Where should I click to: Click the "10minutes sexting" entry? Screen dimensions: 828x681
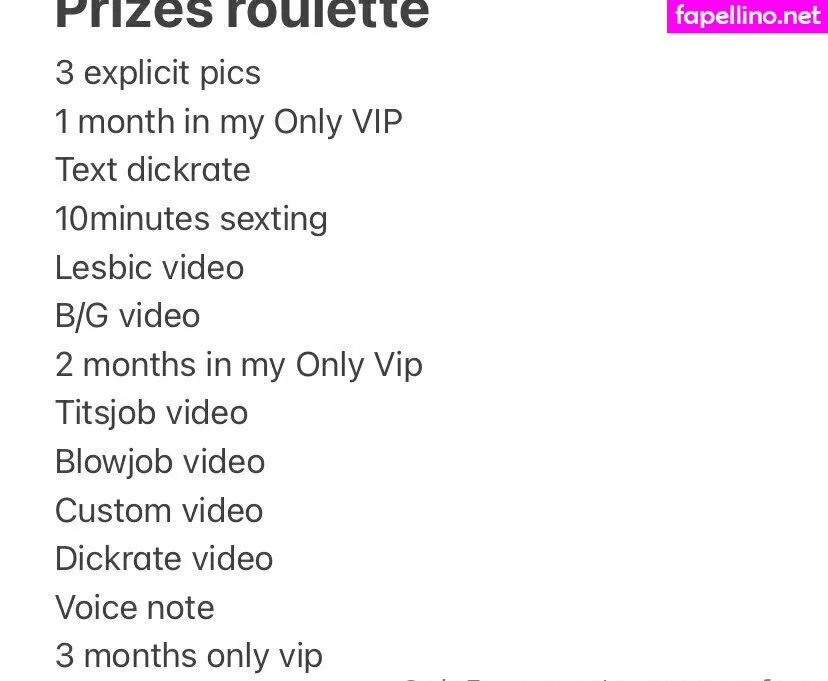point(191,219)
